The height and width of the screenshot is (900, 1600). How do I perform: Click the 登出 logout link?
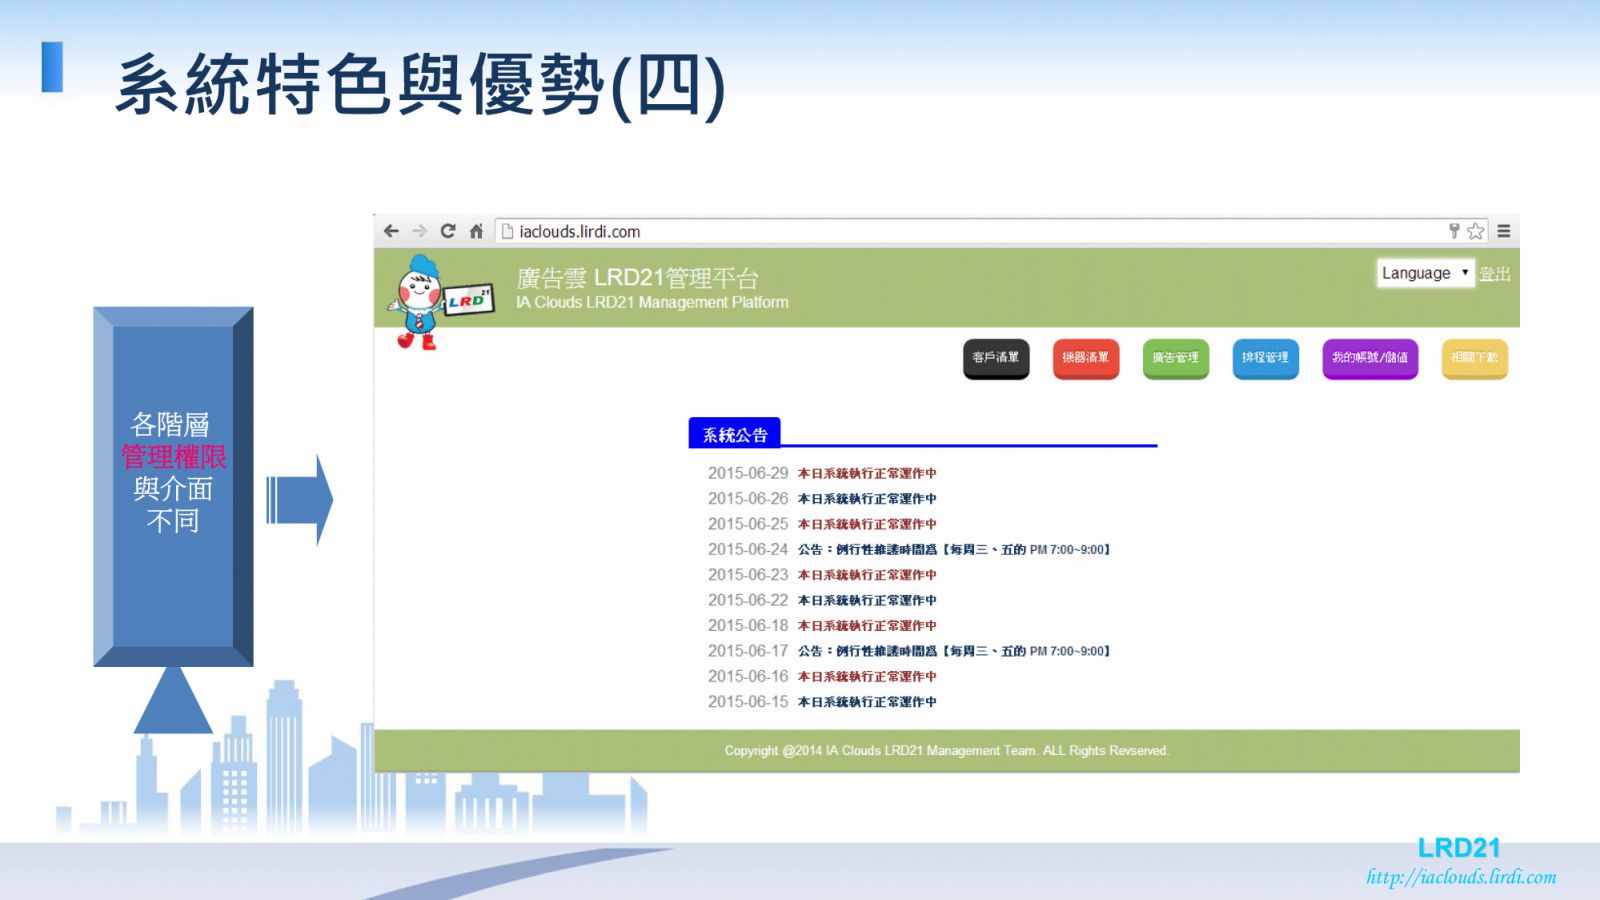click(1494, 274)
